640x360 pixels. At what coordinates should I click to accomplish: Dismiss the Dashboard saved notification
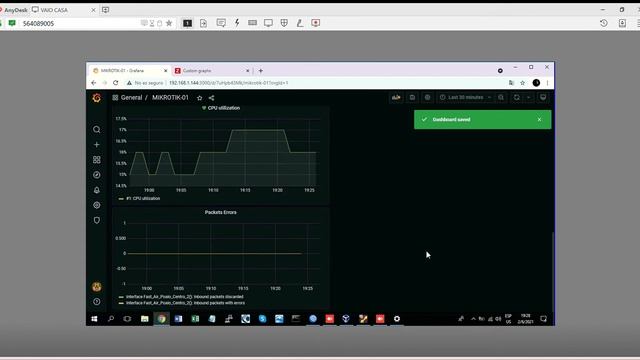tap(539, 120)
